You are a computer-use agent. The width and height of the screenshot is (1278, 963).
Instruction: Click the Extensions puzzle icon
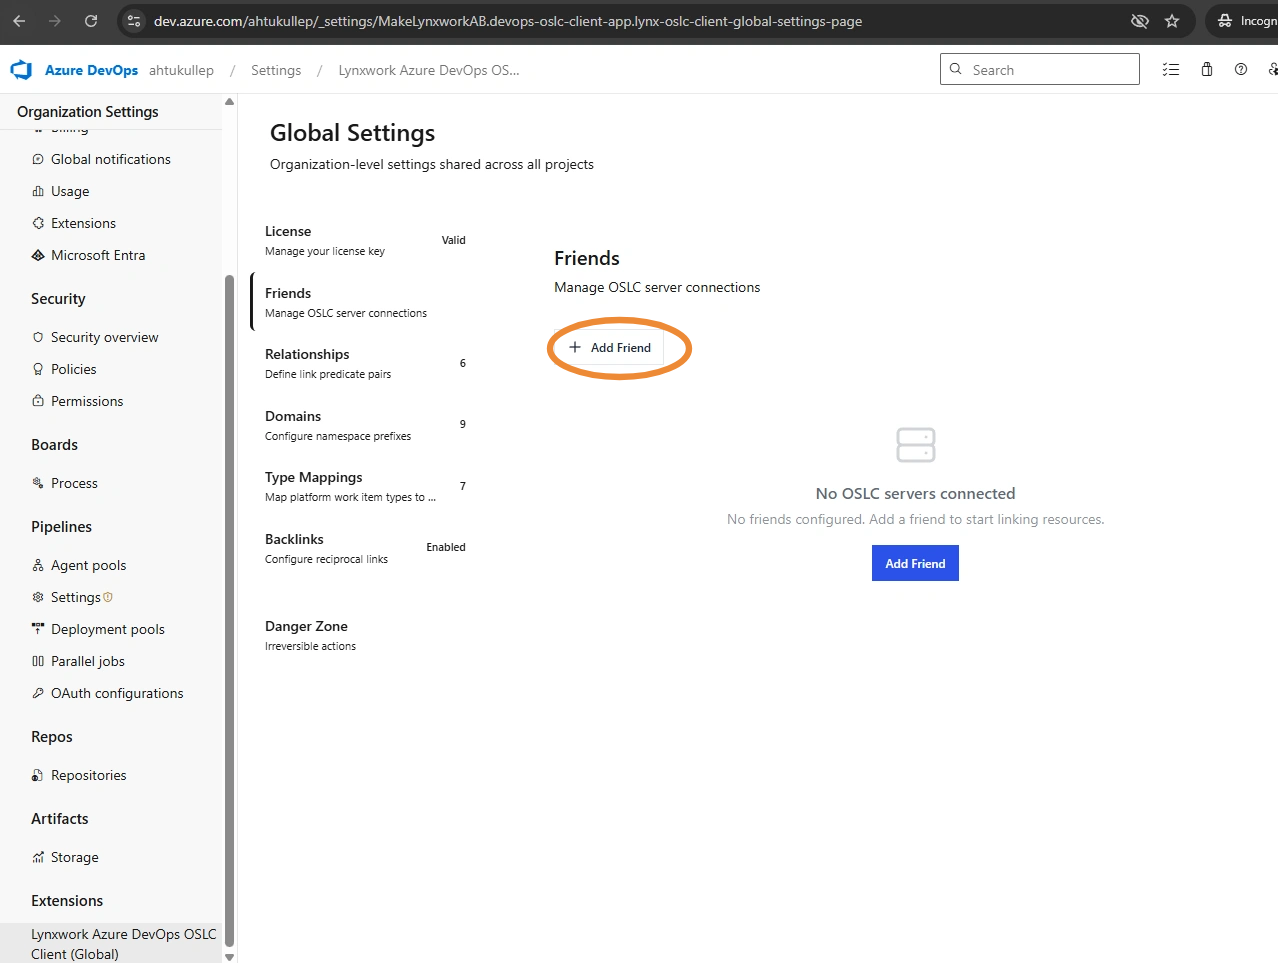(x=38, y=223)
